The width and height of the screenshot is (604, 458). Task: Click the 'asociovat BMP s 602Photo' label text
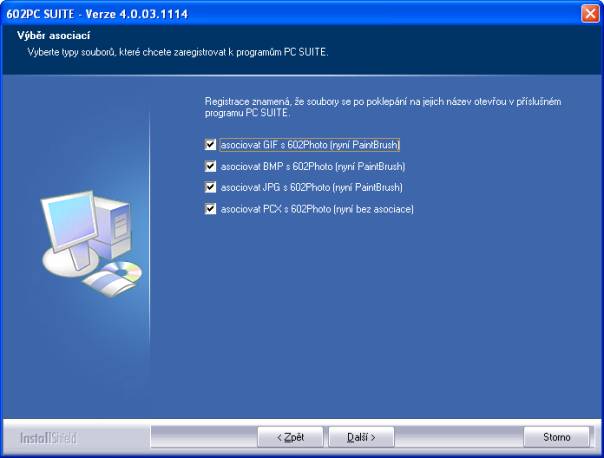312,166
